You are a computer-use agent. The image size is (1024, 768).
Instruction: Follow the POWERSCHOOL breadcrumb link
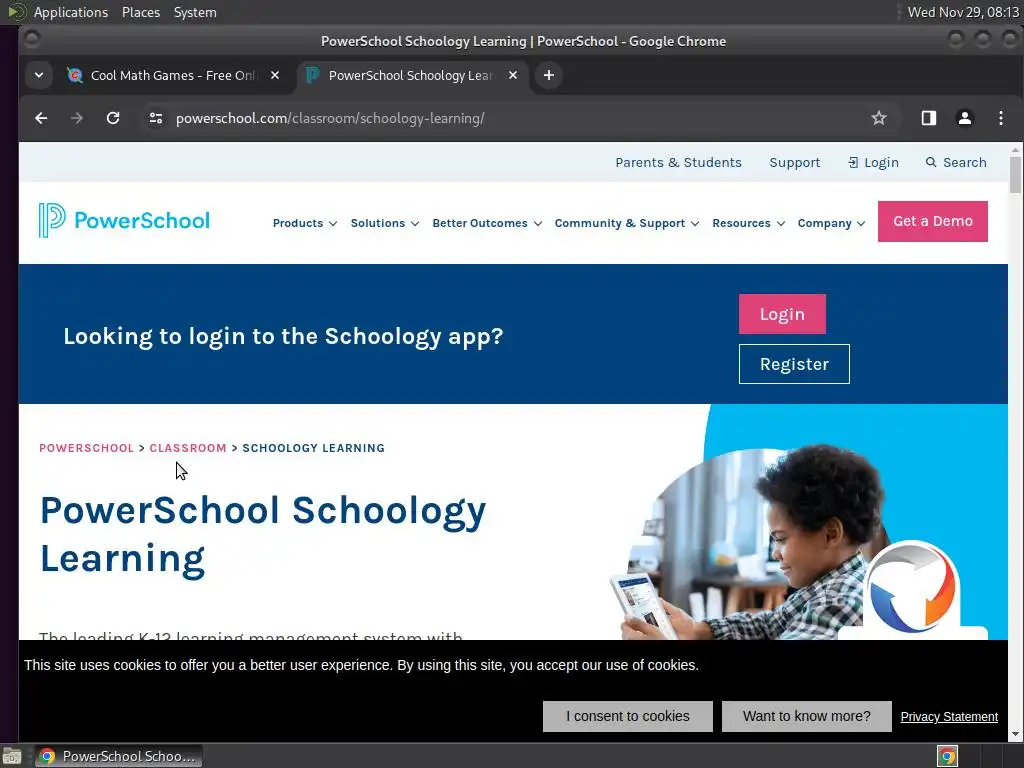pos(86,448)
